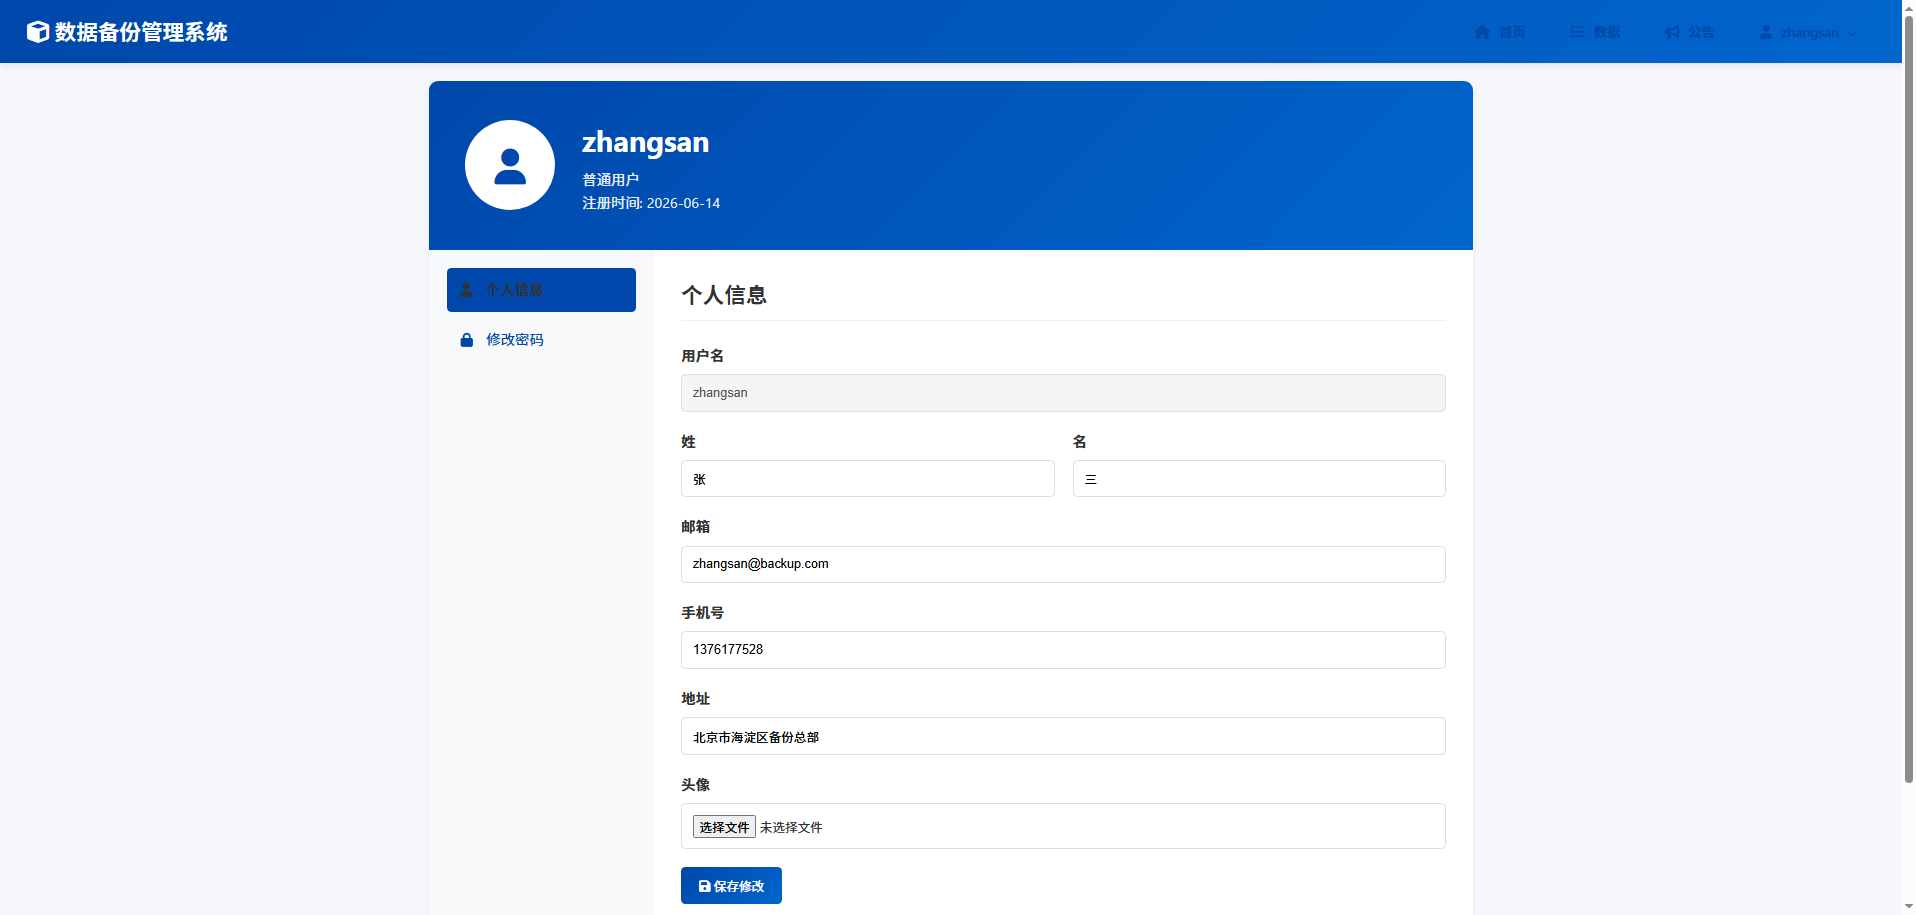Focus the 姓 input containing 张
Screen dimensions: 1916x915
[x=868, y=479]
